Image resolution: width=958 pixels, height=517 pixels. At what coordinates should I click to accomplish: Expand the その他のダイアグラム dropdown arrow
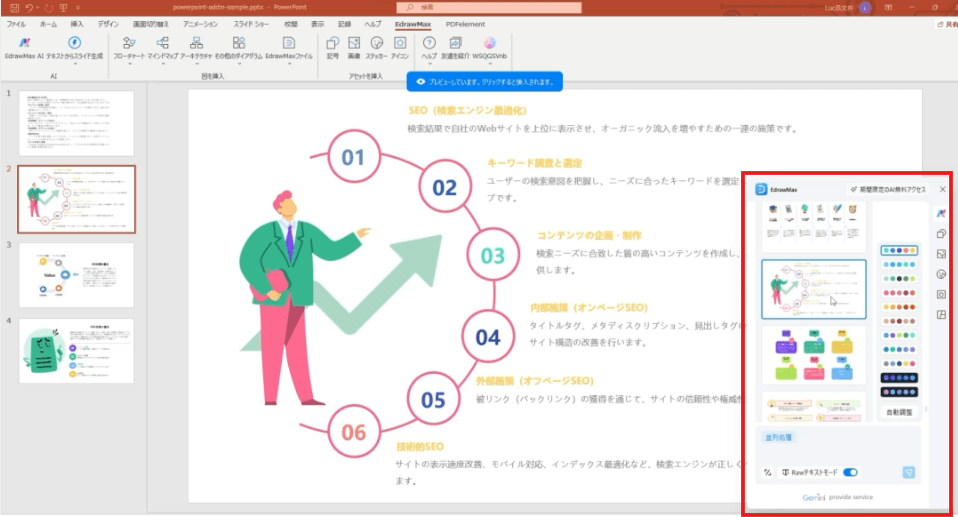pyautogui.click(x=239, y=64)
